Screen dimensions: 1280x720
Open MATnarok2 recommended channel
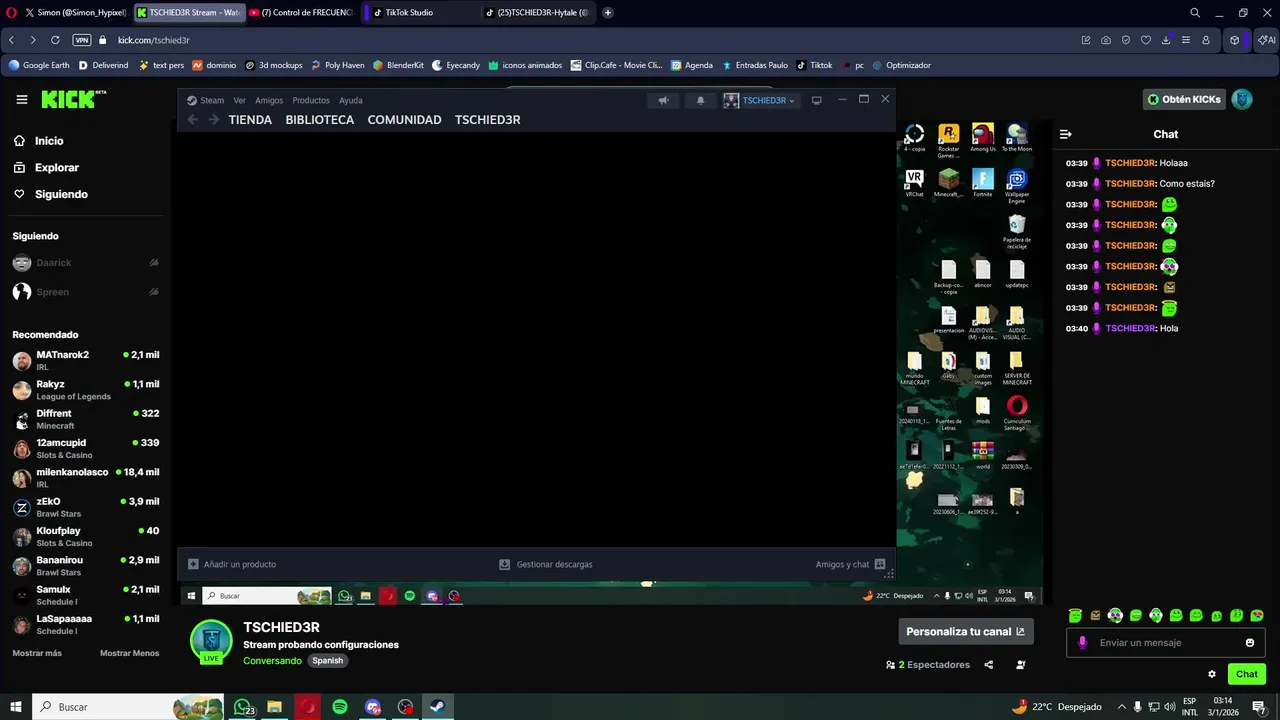point(86,360)
